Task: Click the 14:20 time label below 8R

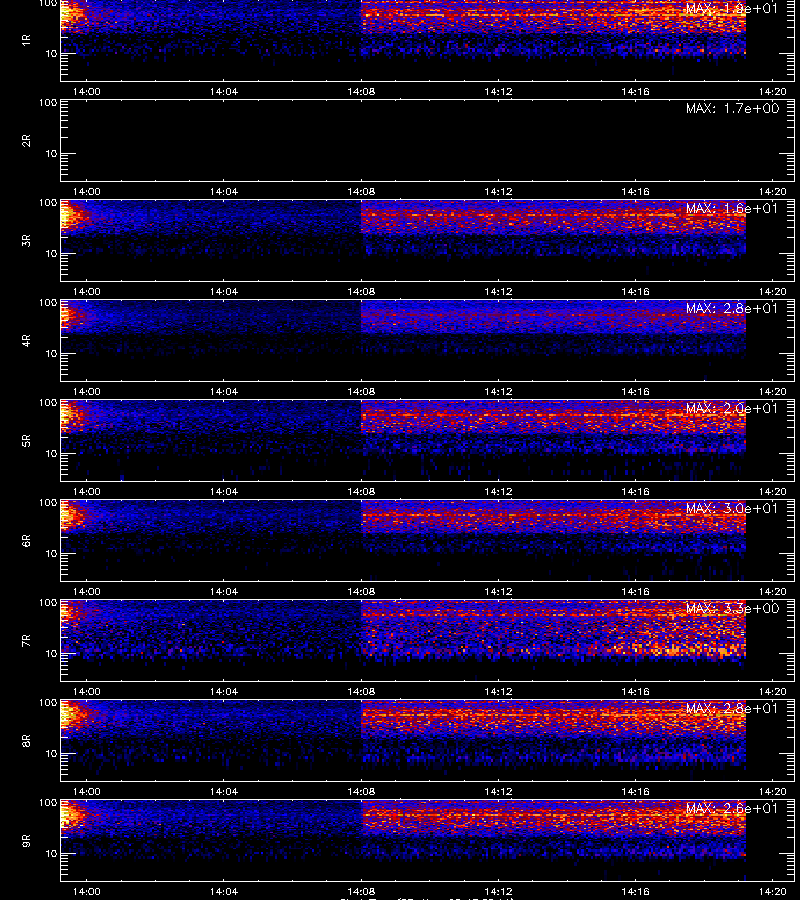Action: point(772,792)
